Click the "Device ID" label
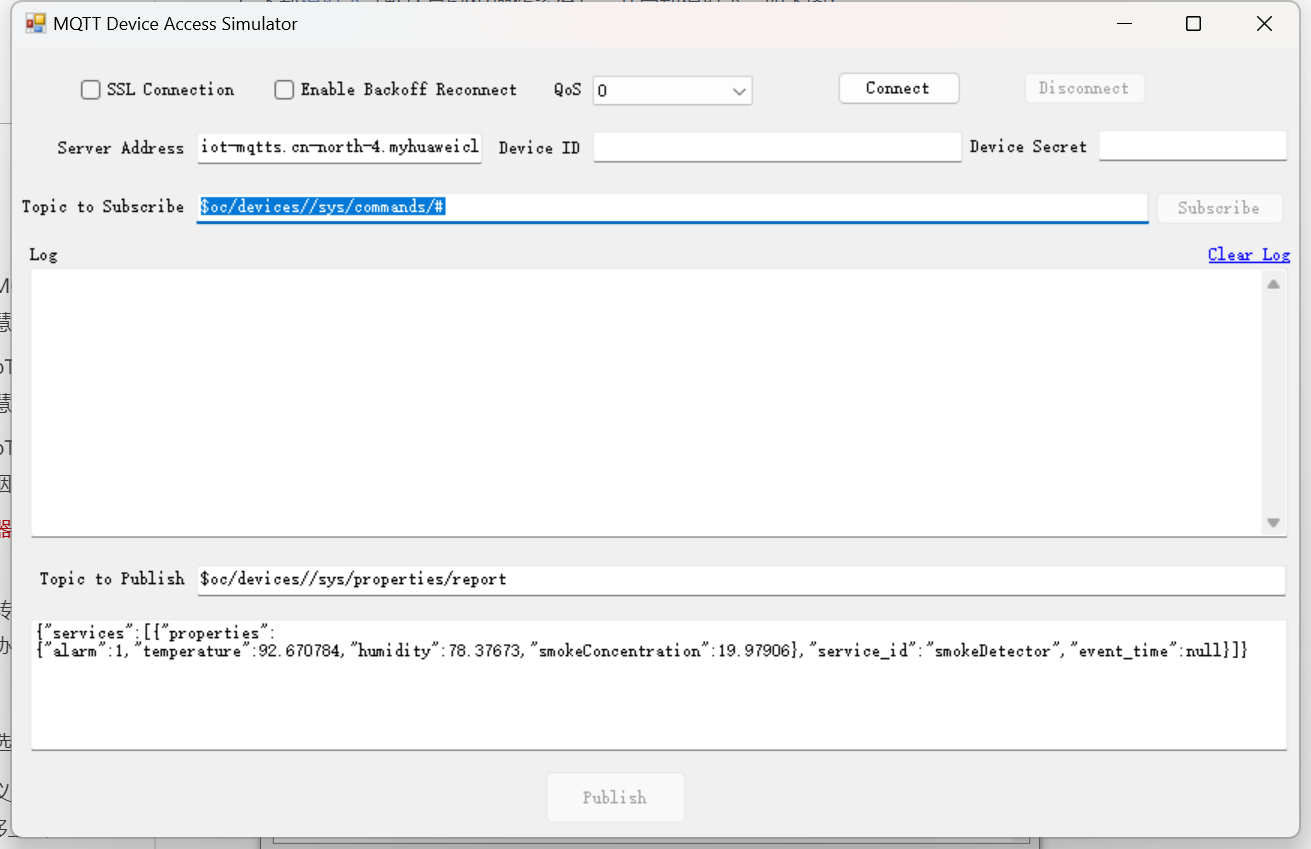Screen dimensions: 1311x849 (539, 148)
